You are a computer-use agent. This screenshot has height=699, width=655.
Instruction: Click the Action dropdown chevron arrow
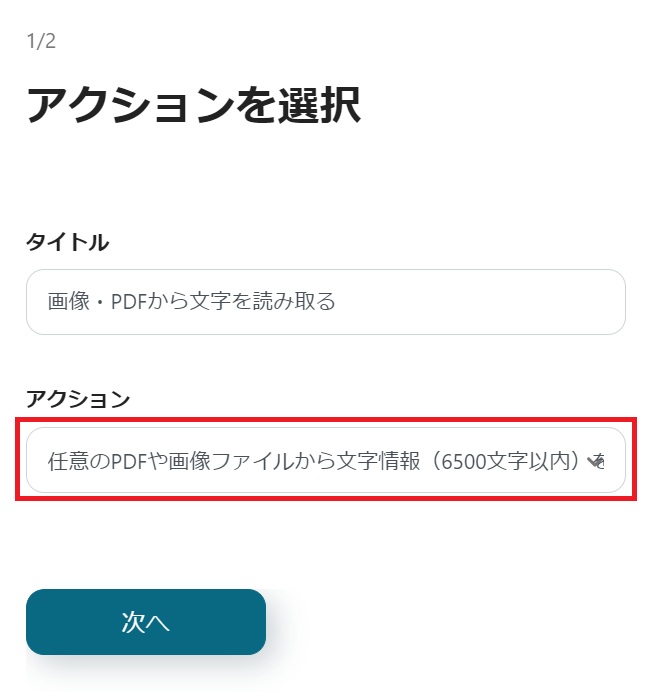click(x=597, y=461)
